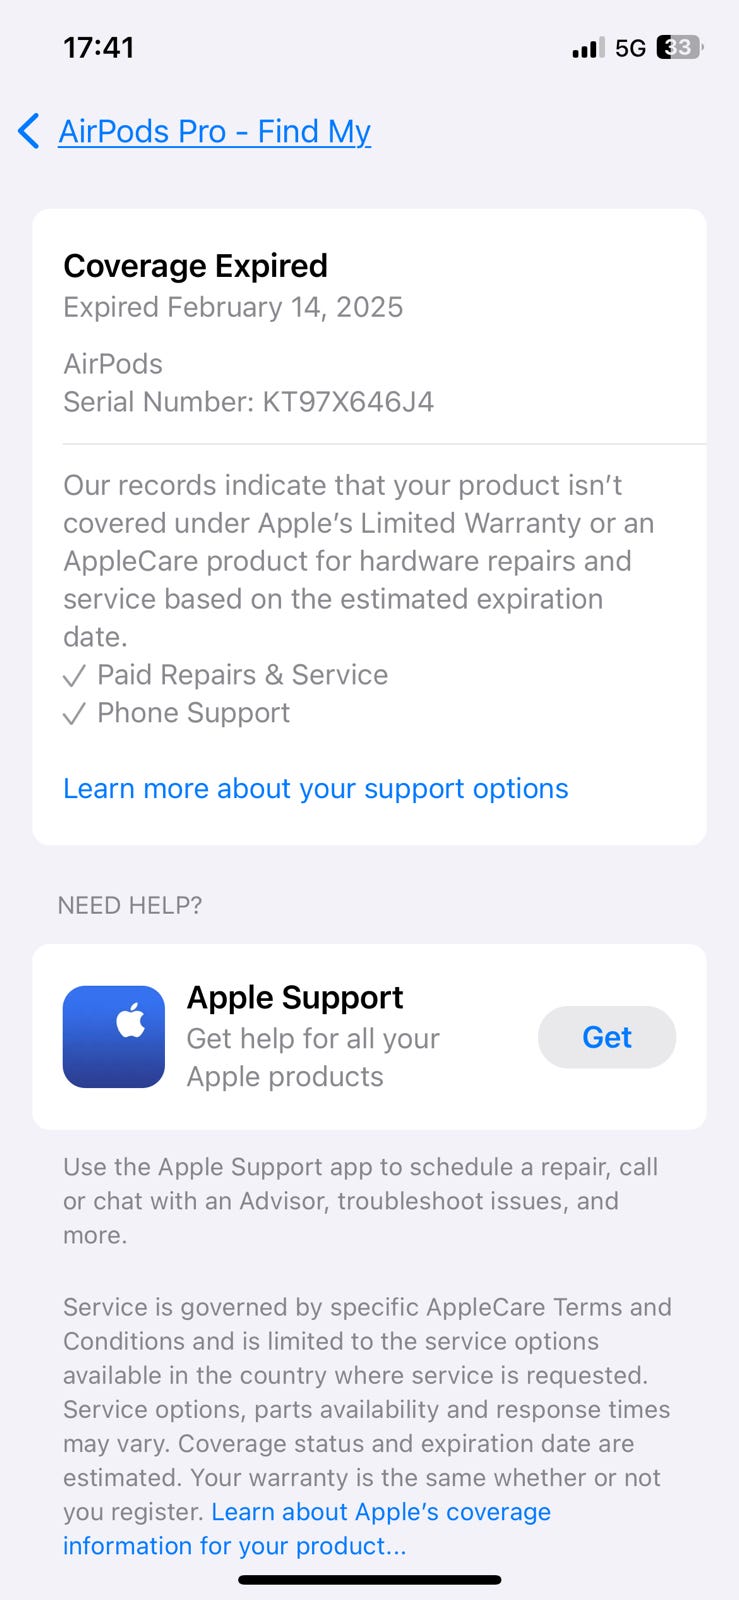Tap the home indicator bar at bottom
The width and height of the screenshot is (739, 1600).
369,1580
